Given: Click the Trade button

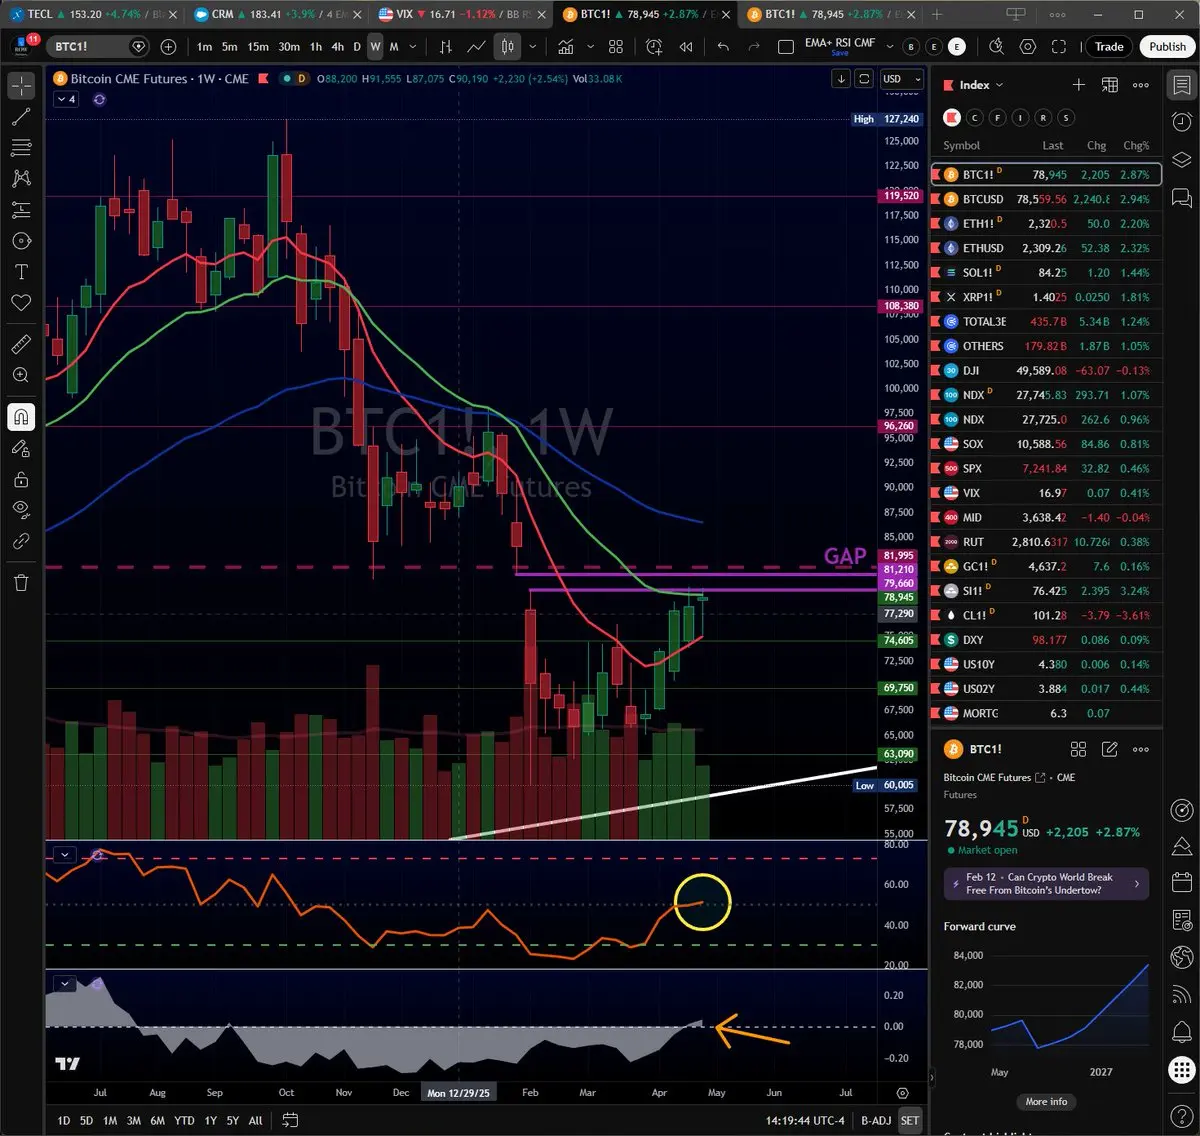Looking at the screenshot, I should coord(1109,47).
